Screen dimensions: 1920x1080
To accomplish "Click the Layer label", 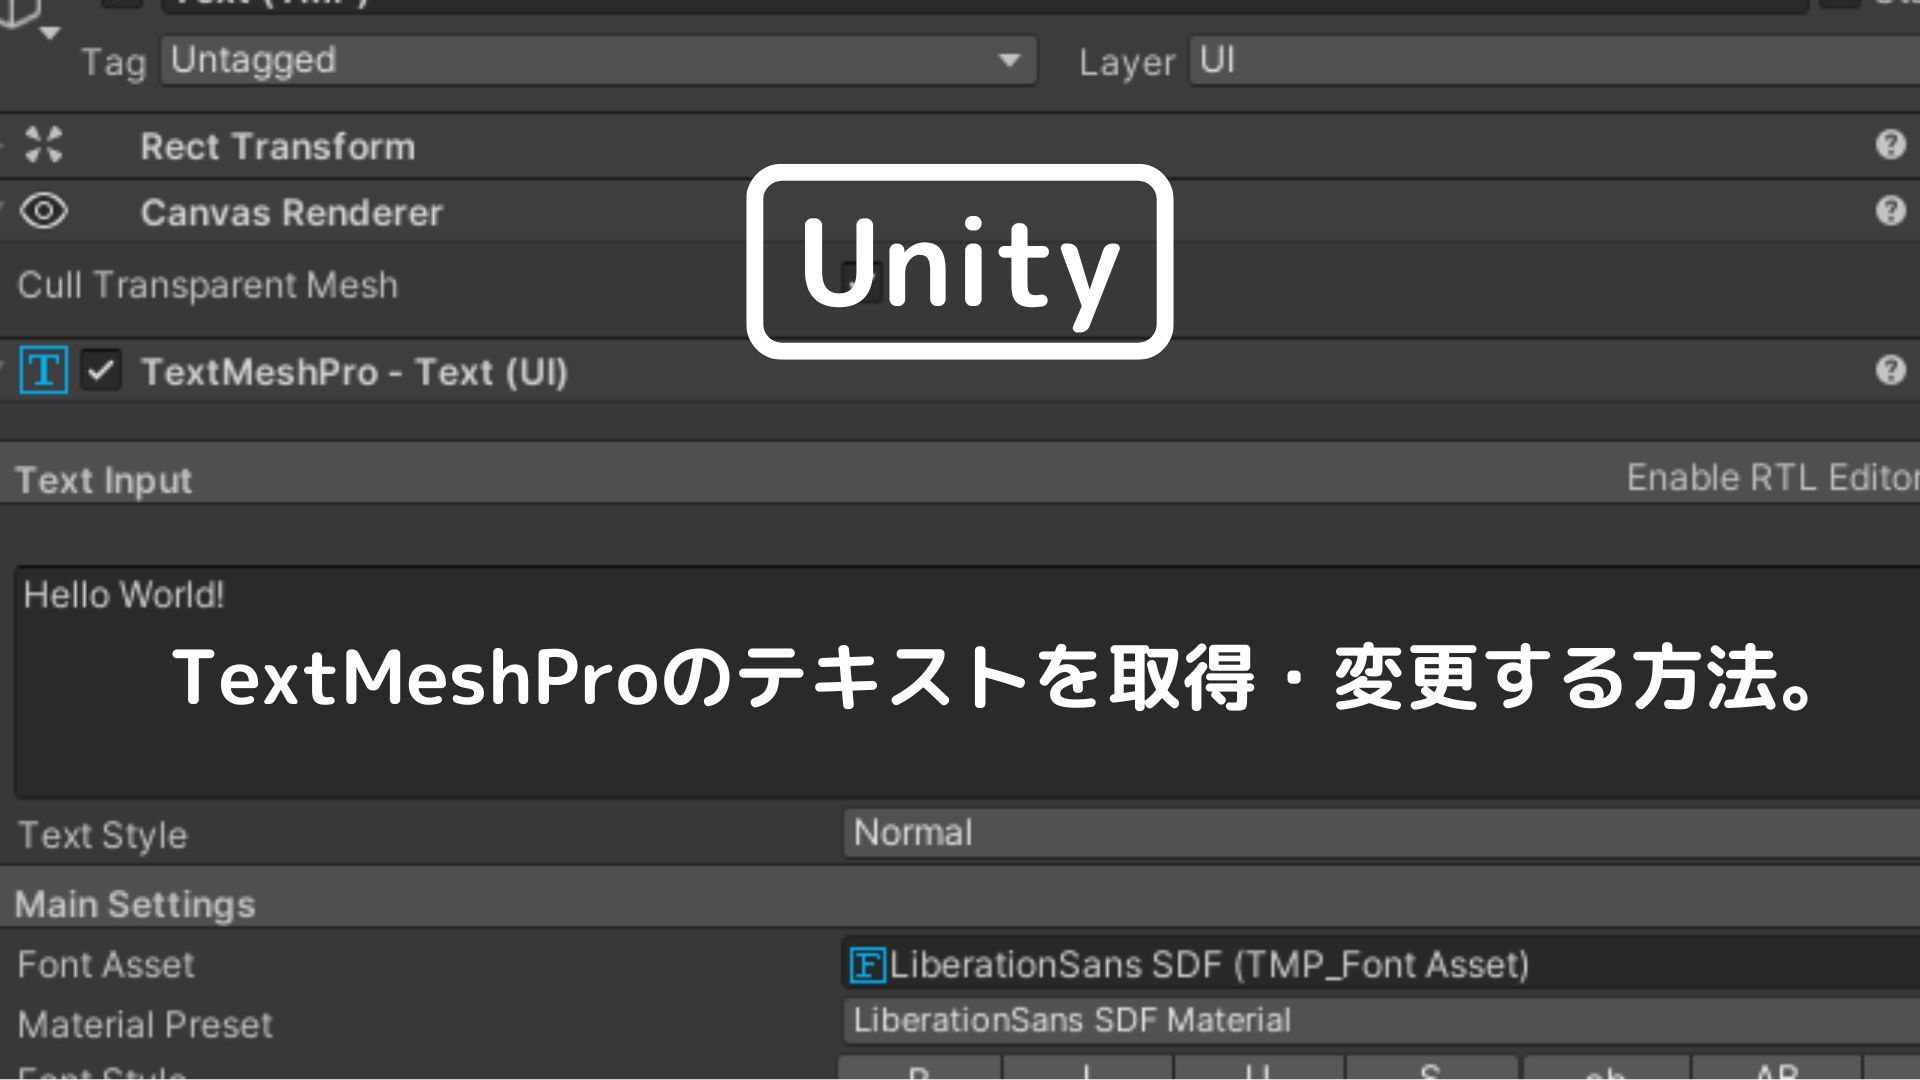I will (x=1127, y=63).
